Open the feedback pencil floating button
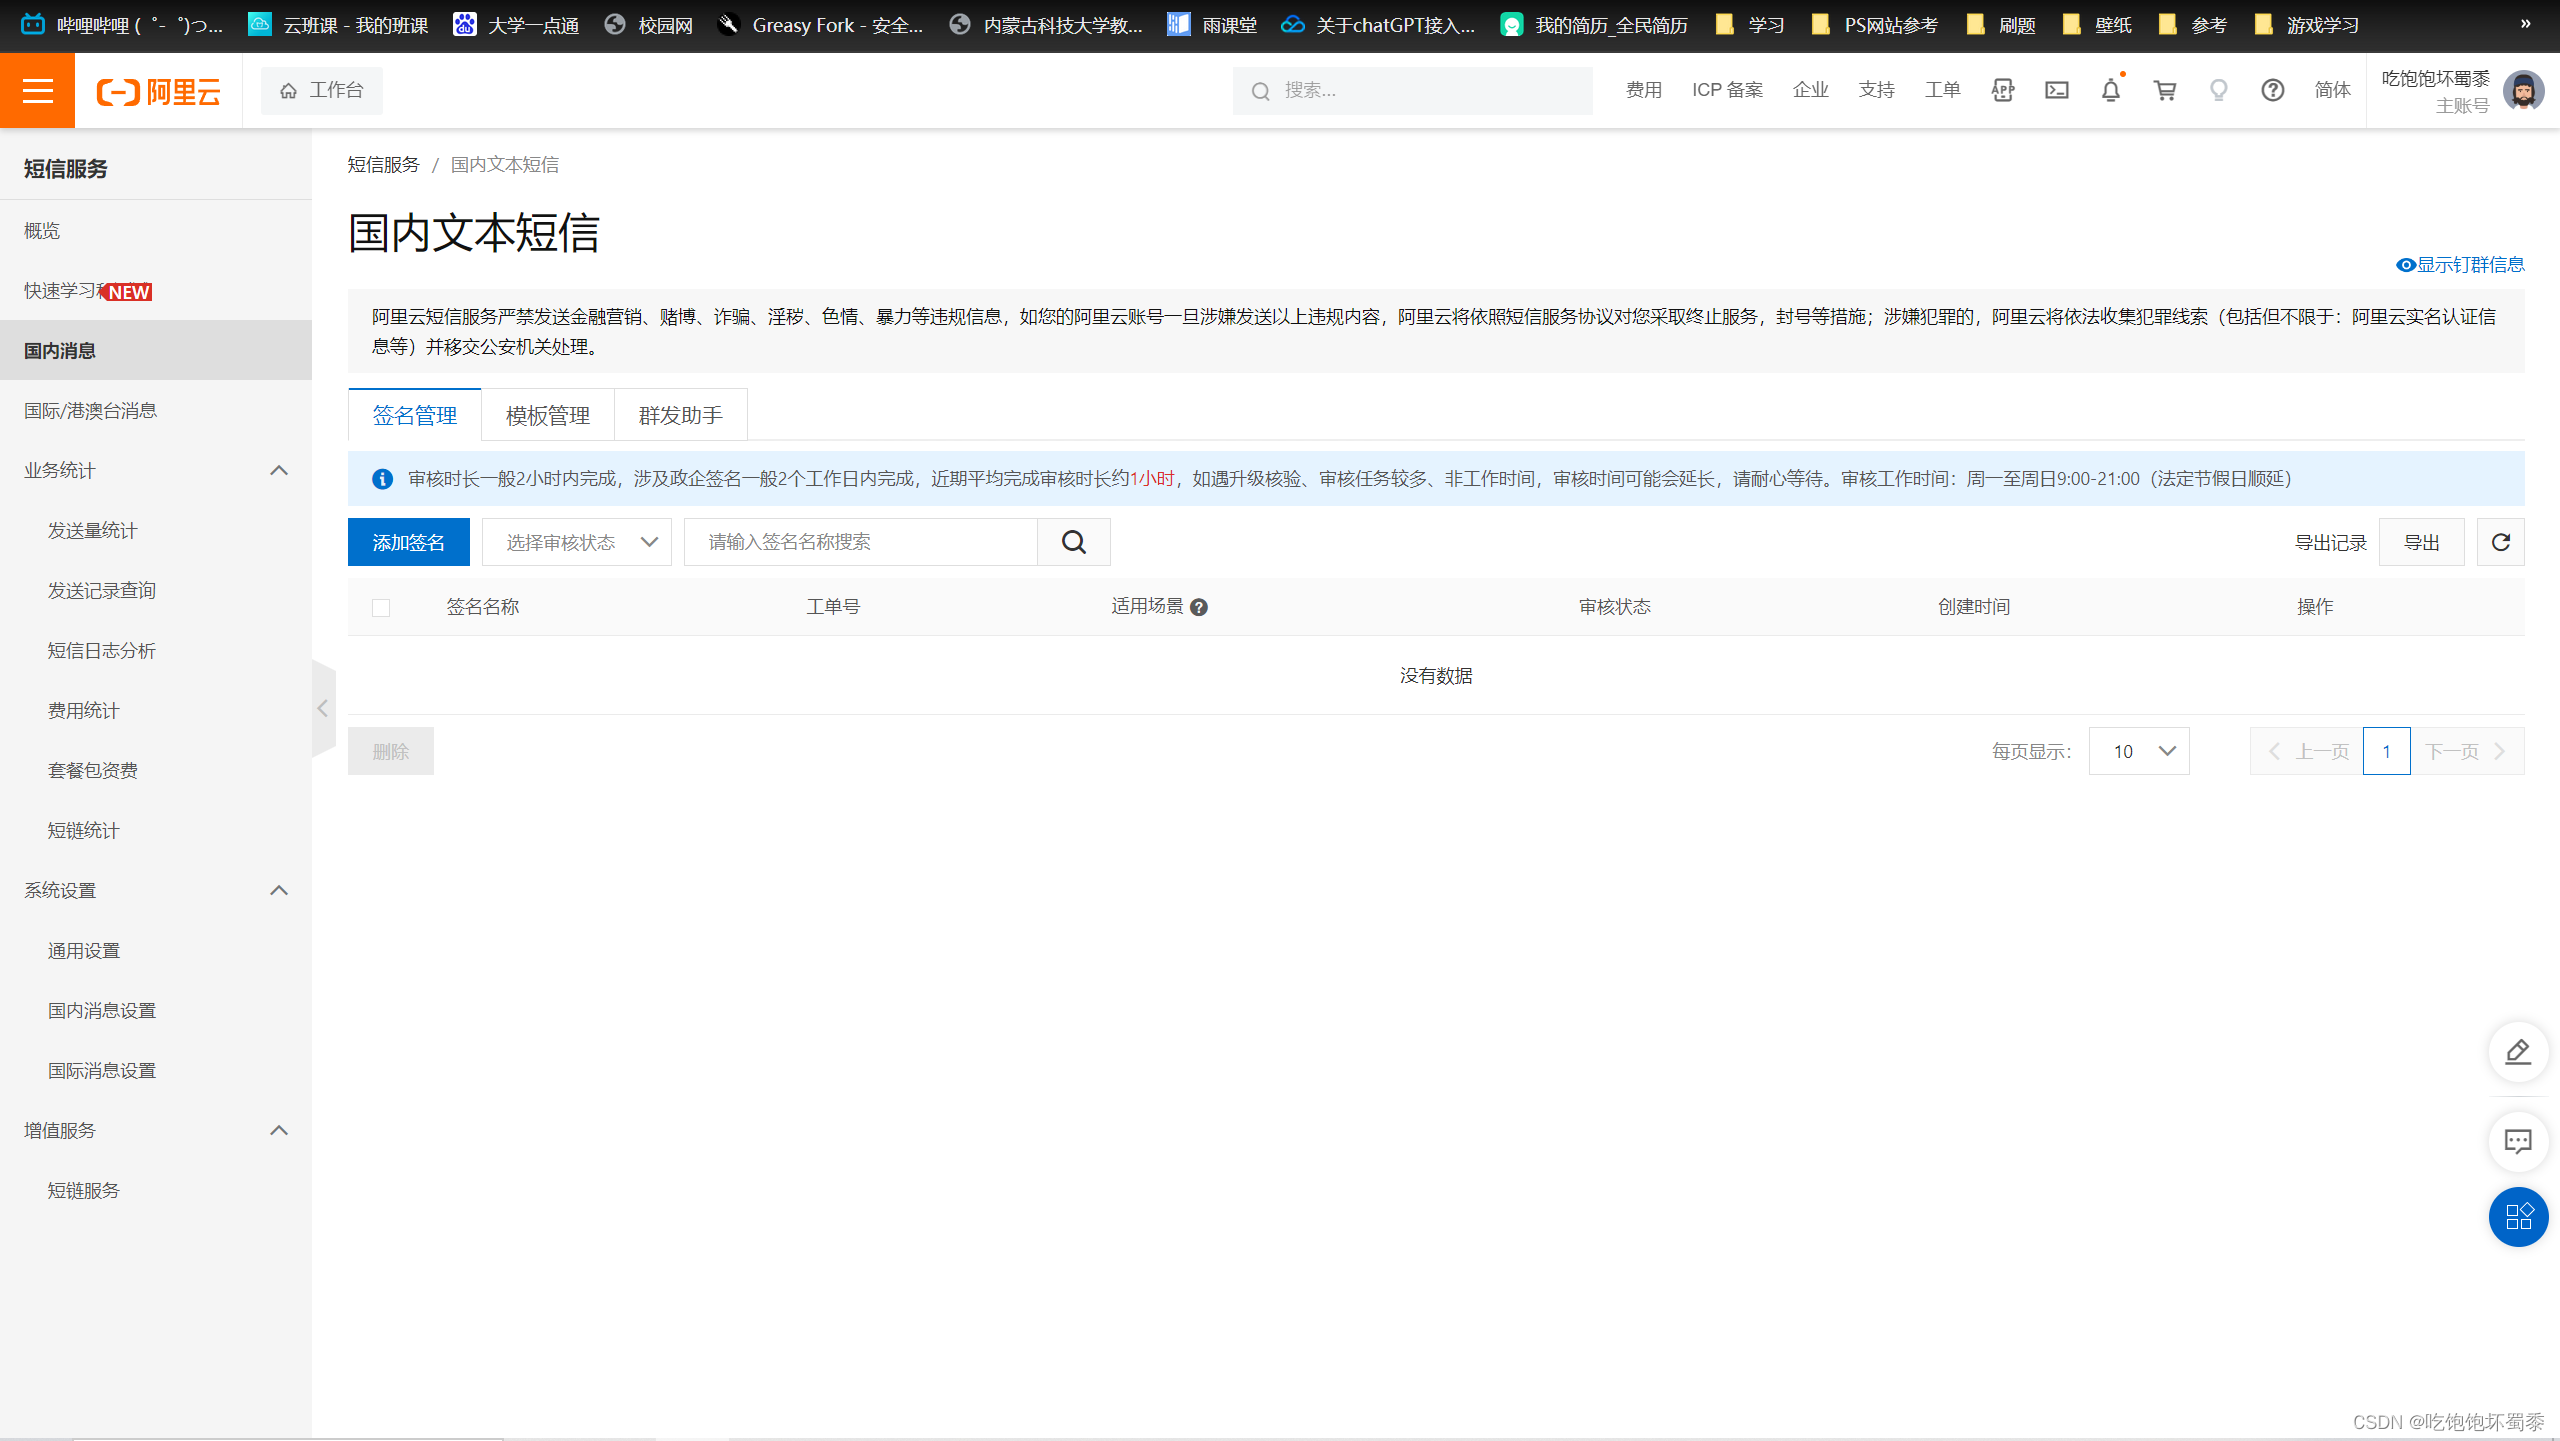The image size is (2560, 1441). (2517, 1052)
